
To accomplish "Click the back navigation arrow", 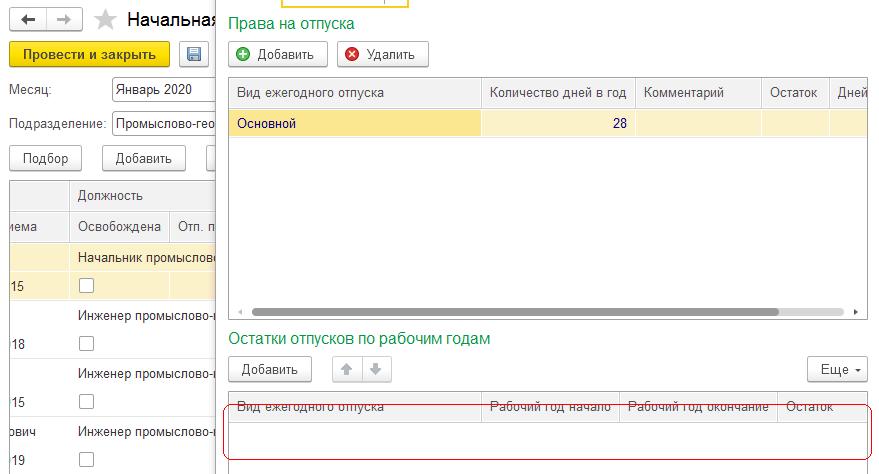I will 29,20.
